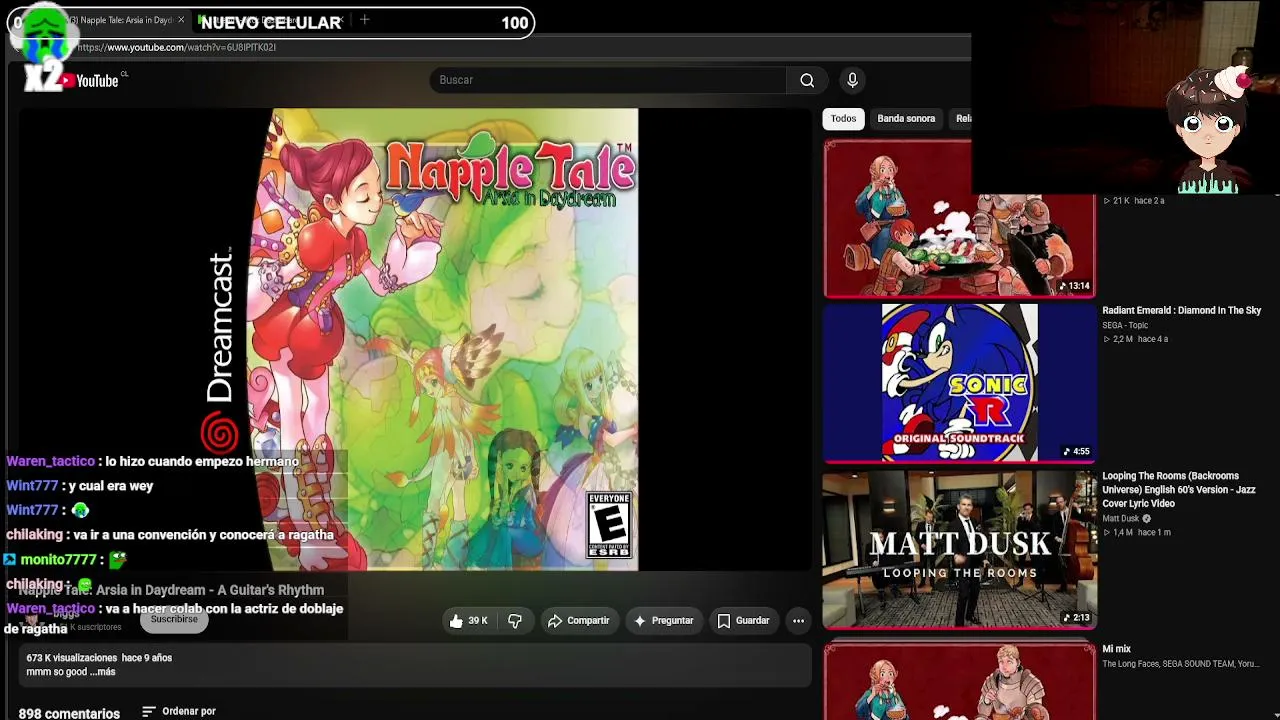This screenshot has width=1280, height=720.
Task: Select the Todos filter chip
Action: (x=843, y=118)
